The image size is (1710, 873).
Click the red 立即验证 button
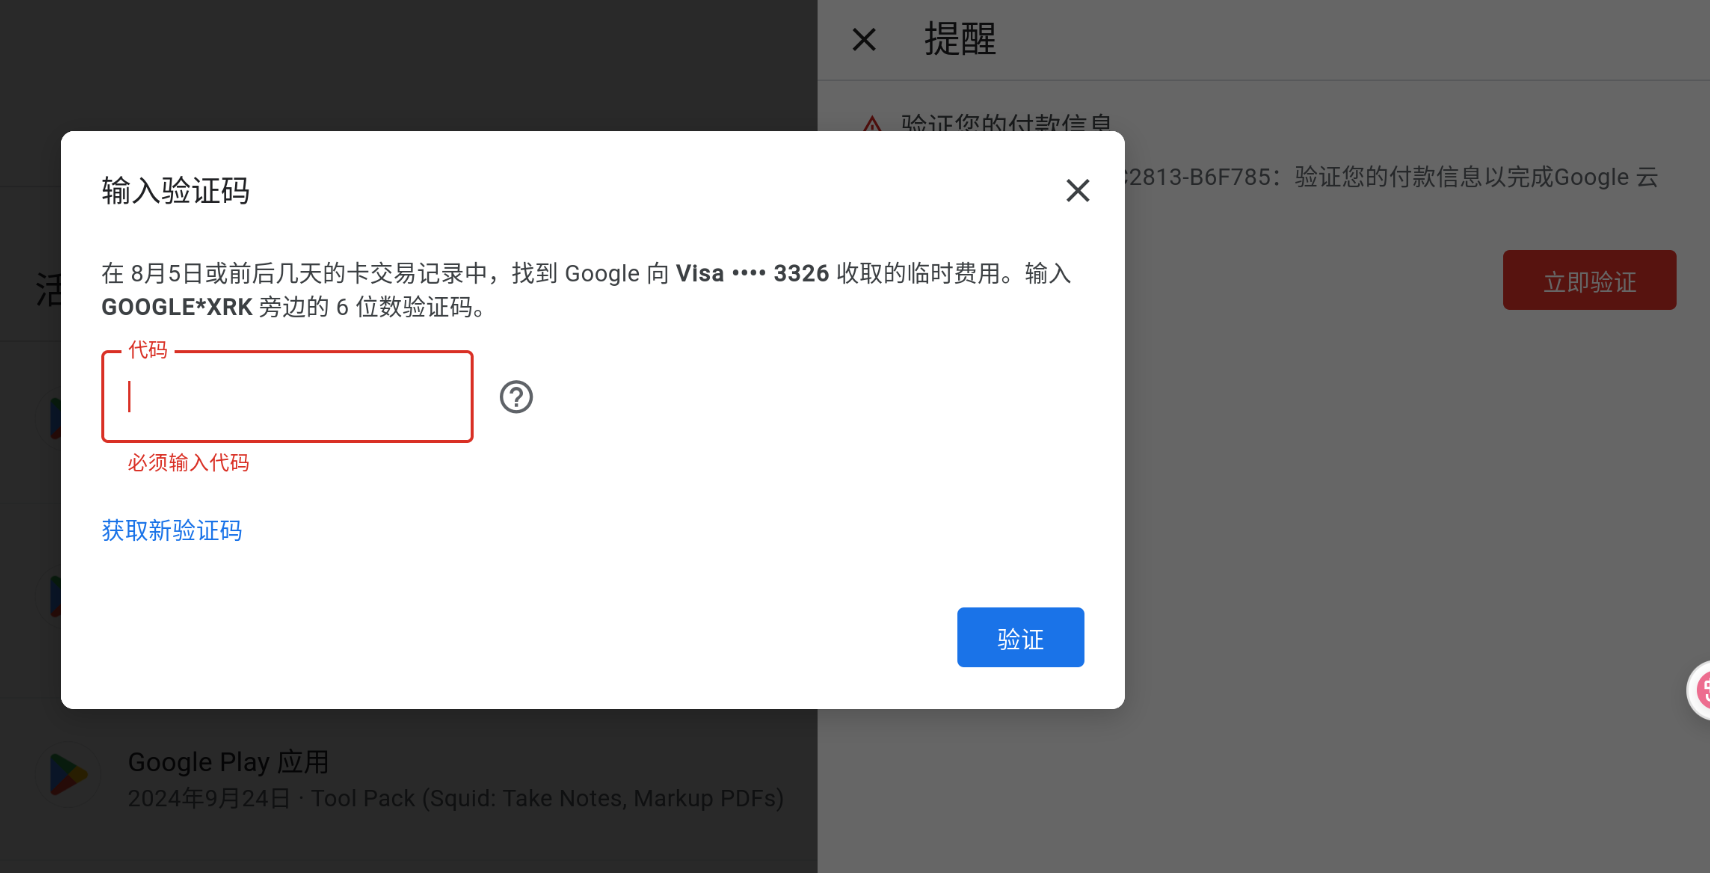[x=1589, y=280]
